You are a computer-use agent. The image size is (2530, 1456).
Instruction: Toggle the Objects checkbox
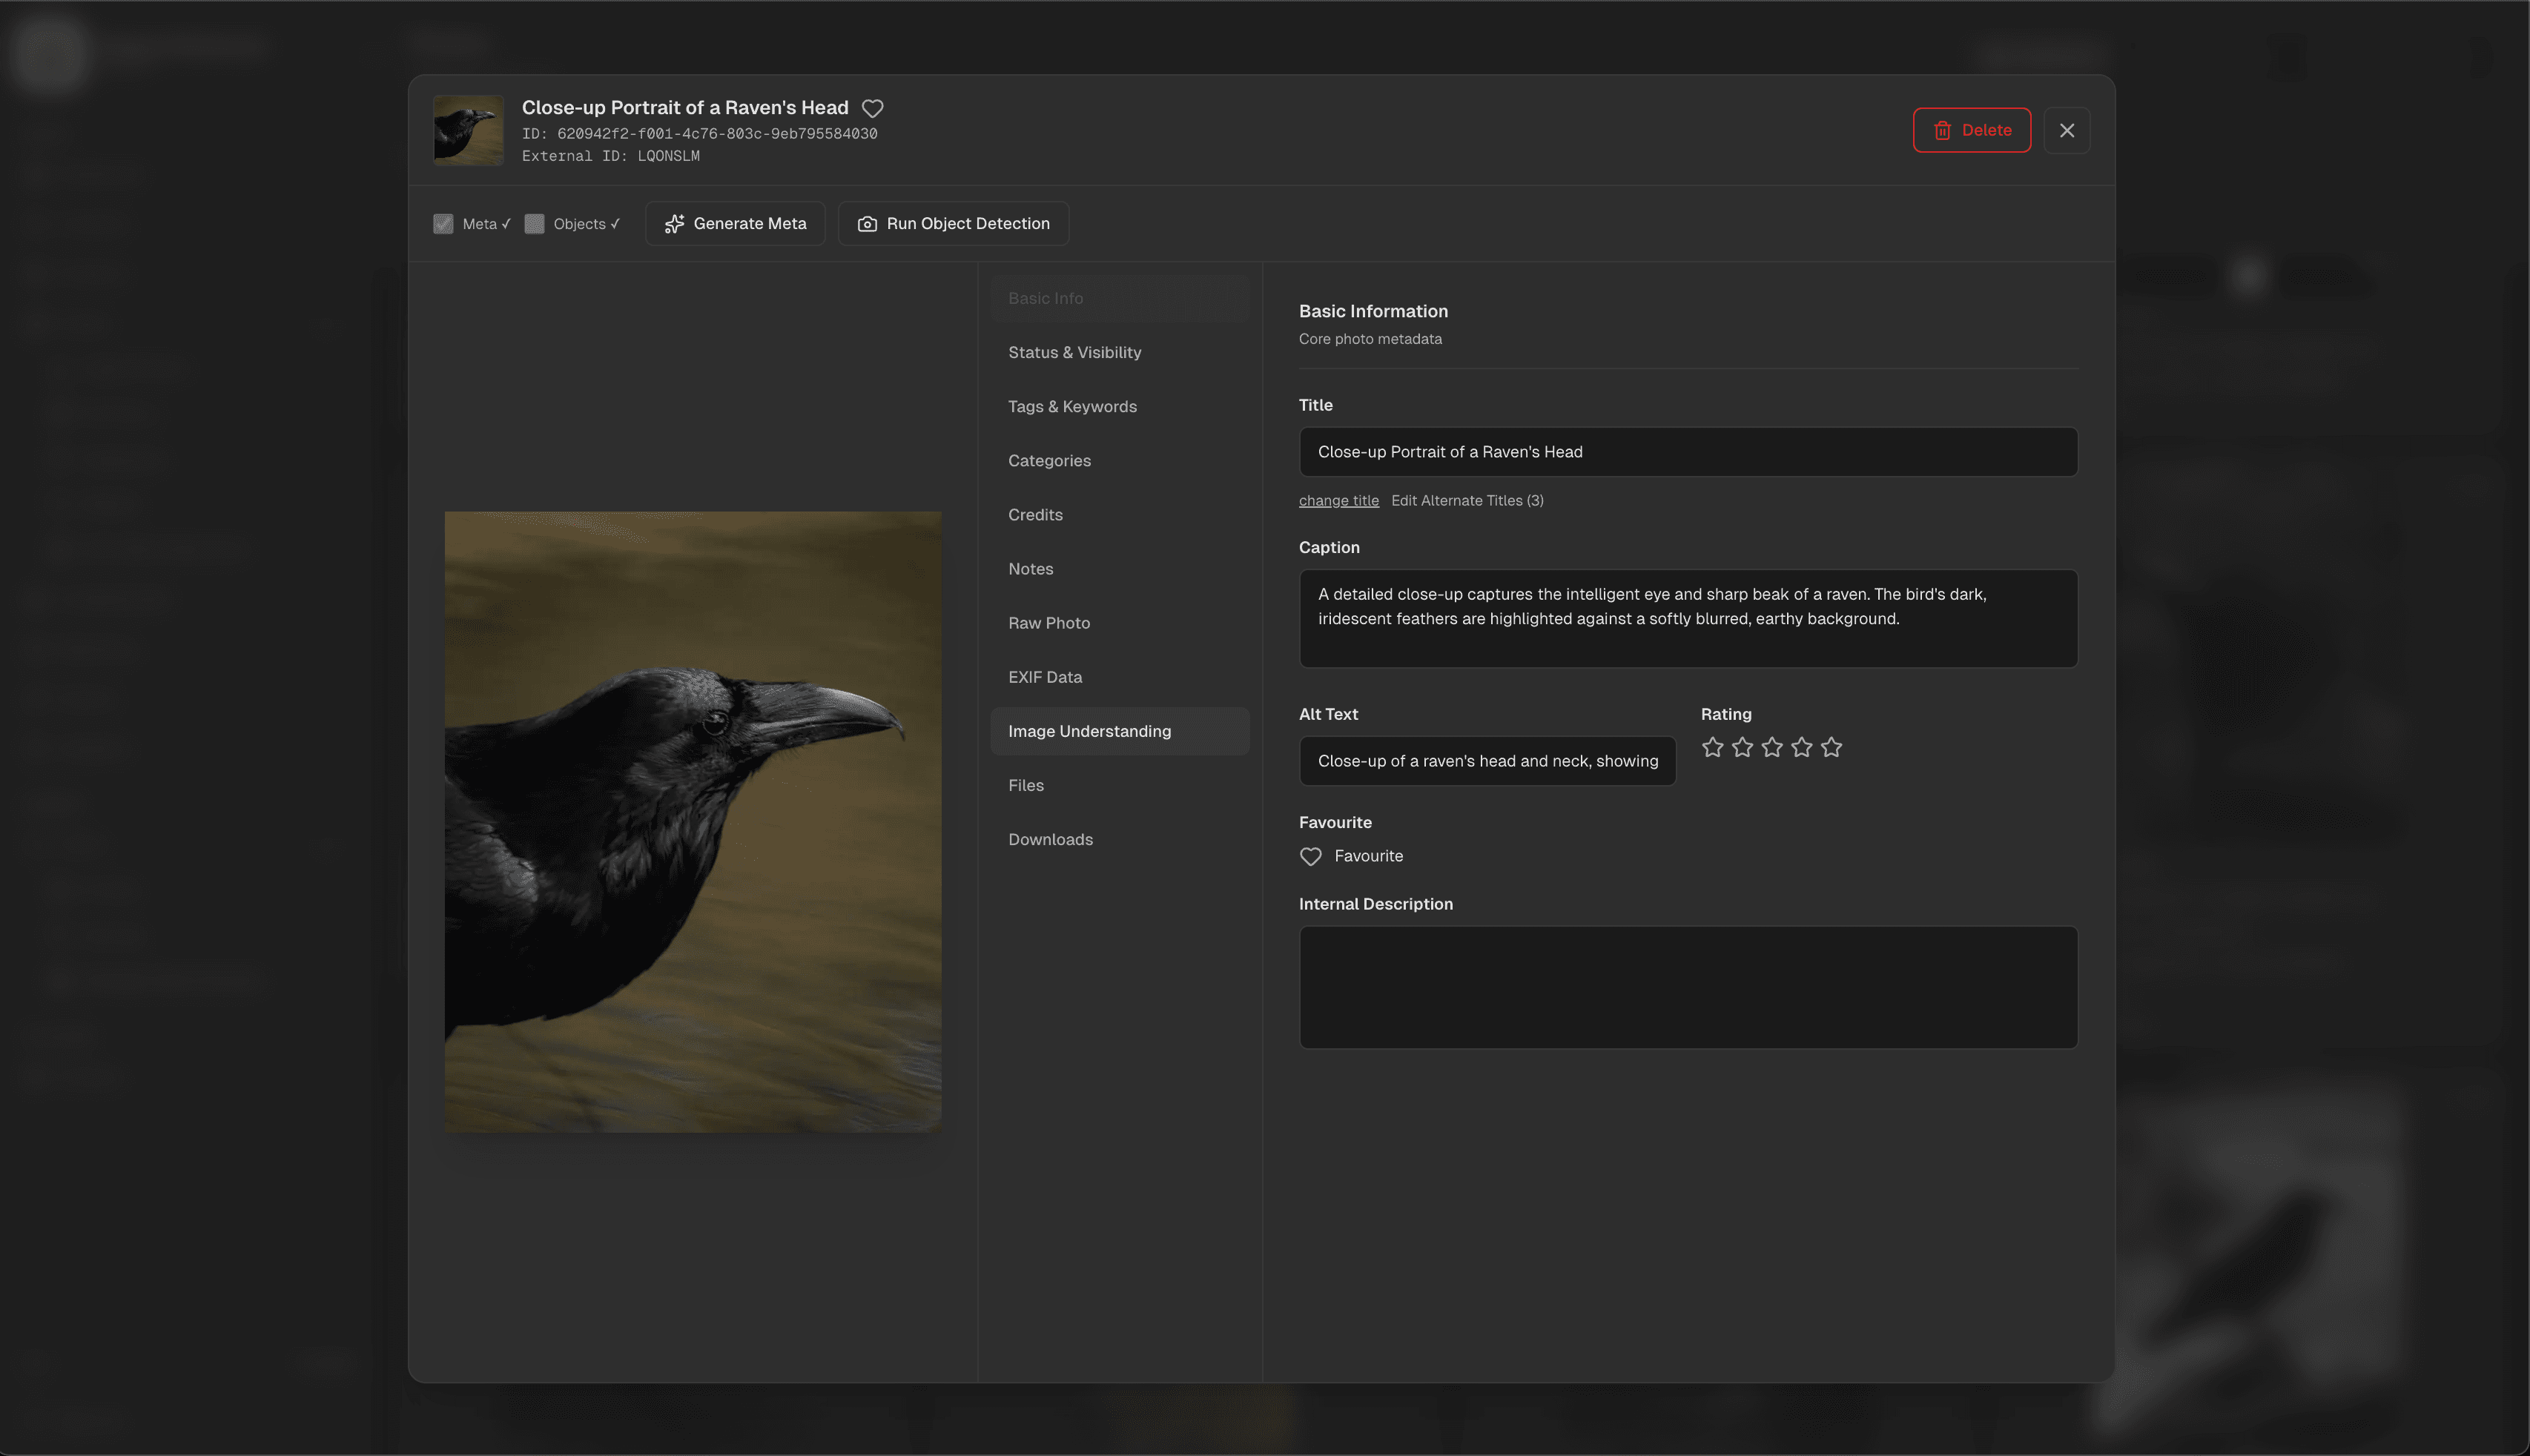coord(534,224)
